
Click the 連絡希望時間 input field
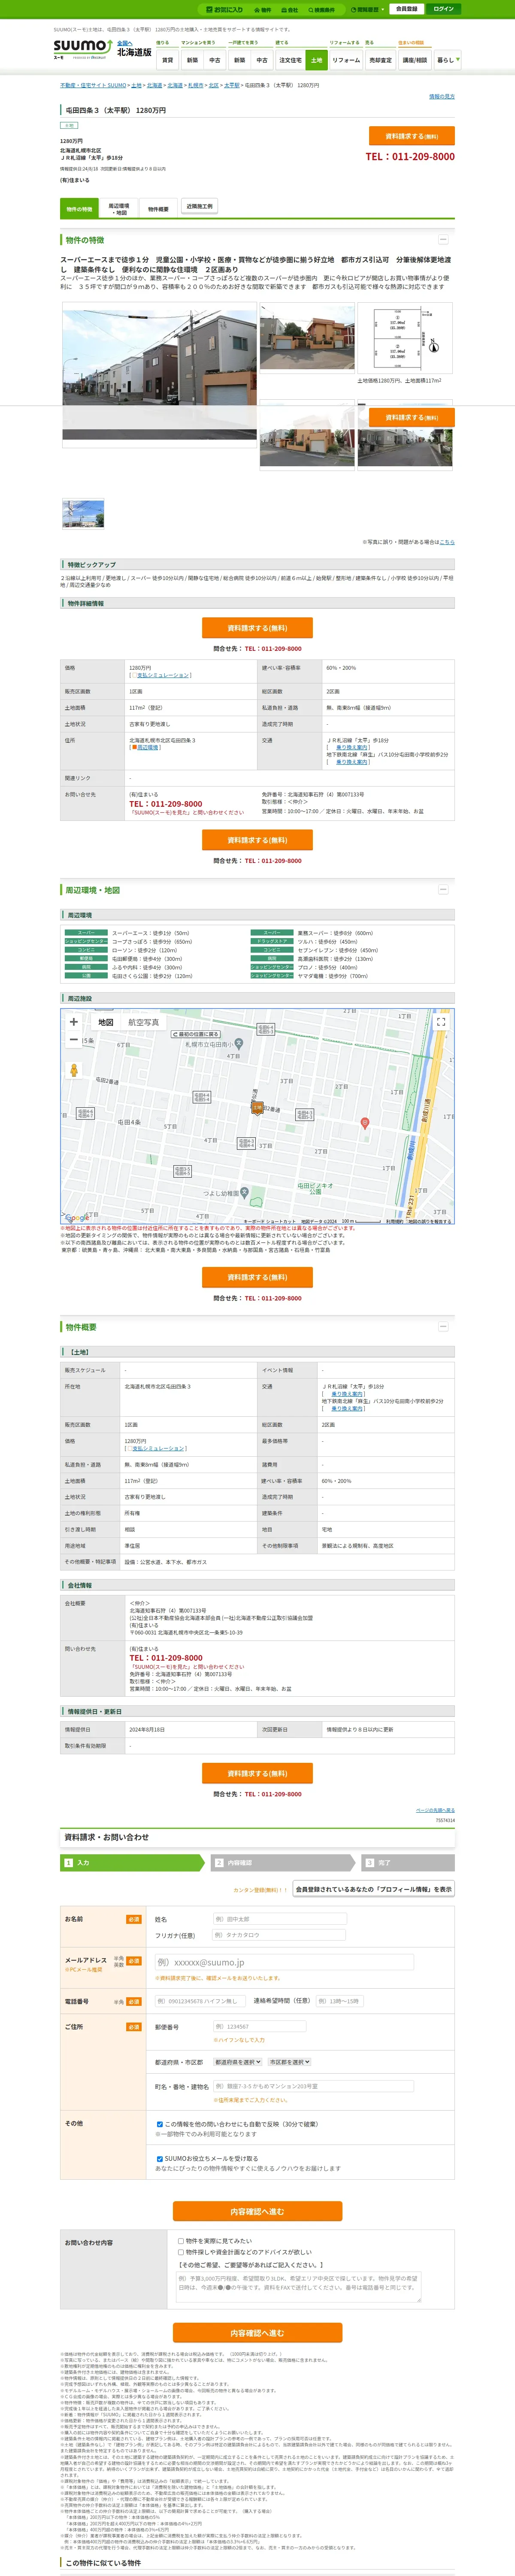point(339,2001)
